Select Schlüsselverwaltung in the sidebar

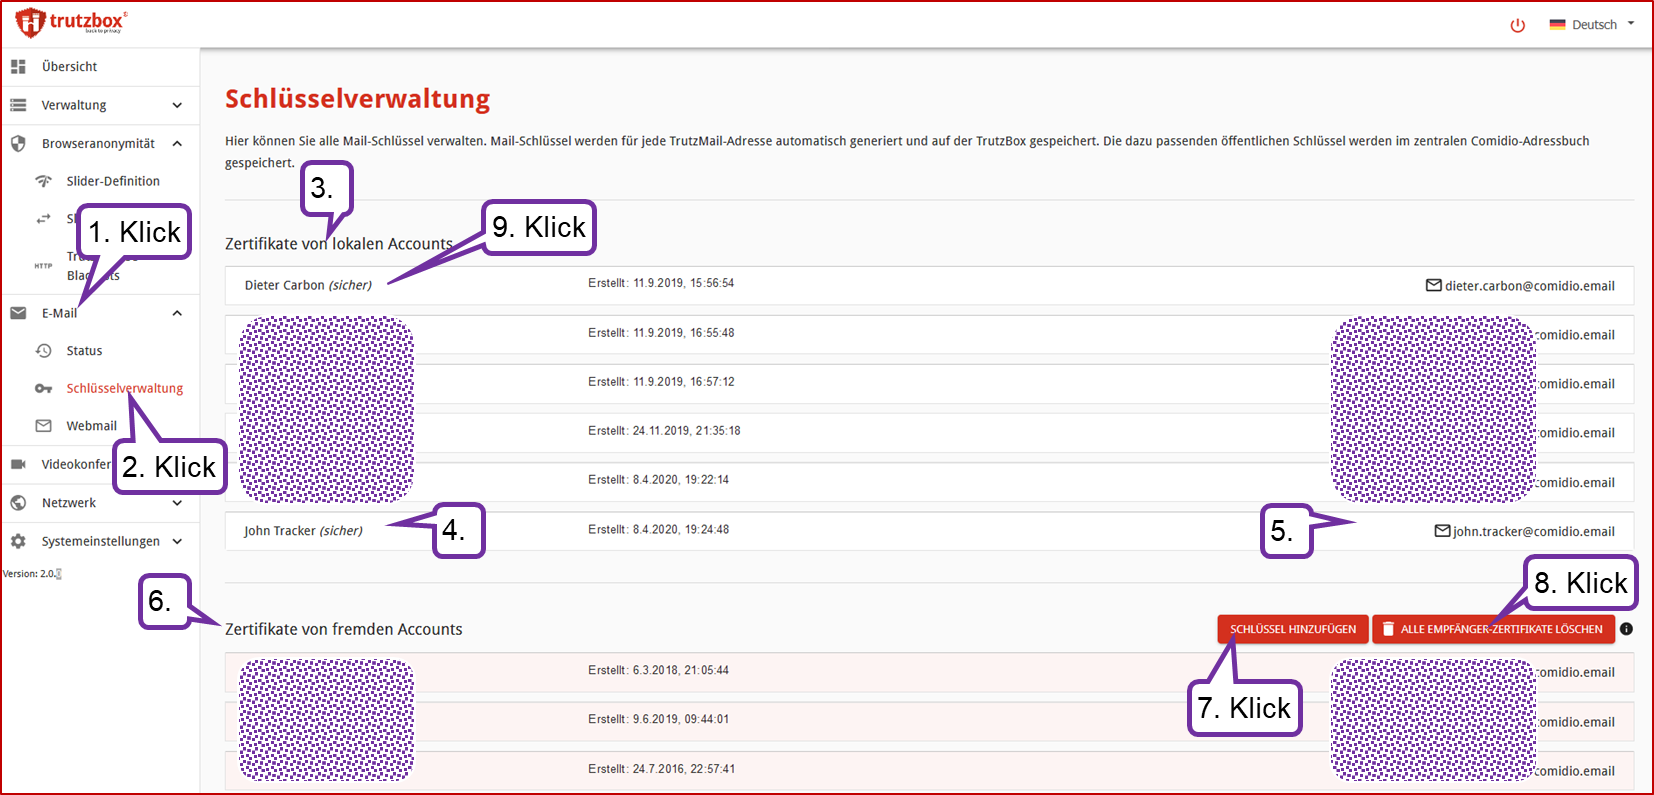tap(125, 388)
